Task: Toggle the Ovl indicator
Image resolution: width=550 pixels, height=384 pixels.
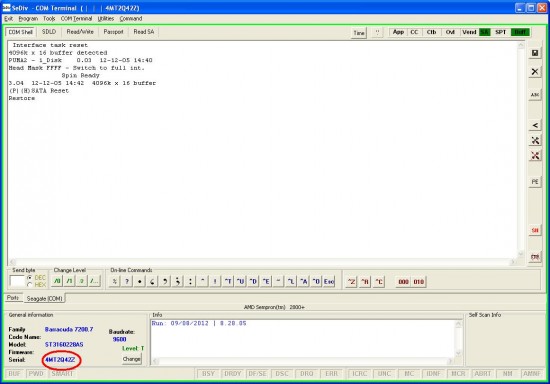Action: [450, 32]
